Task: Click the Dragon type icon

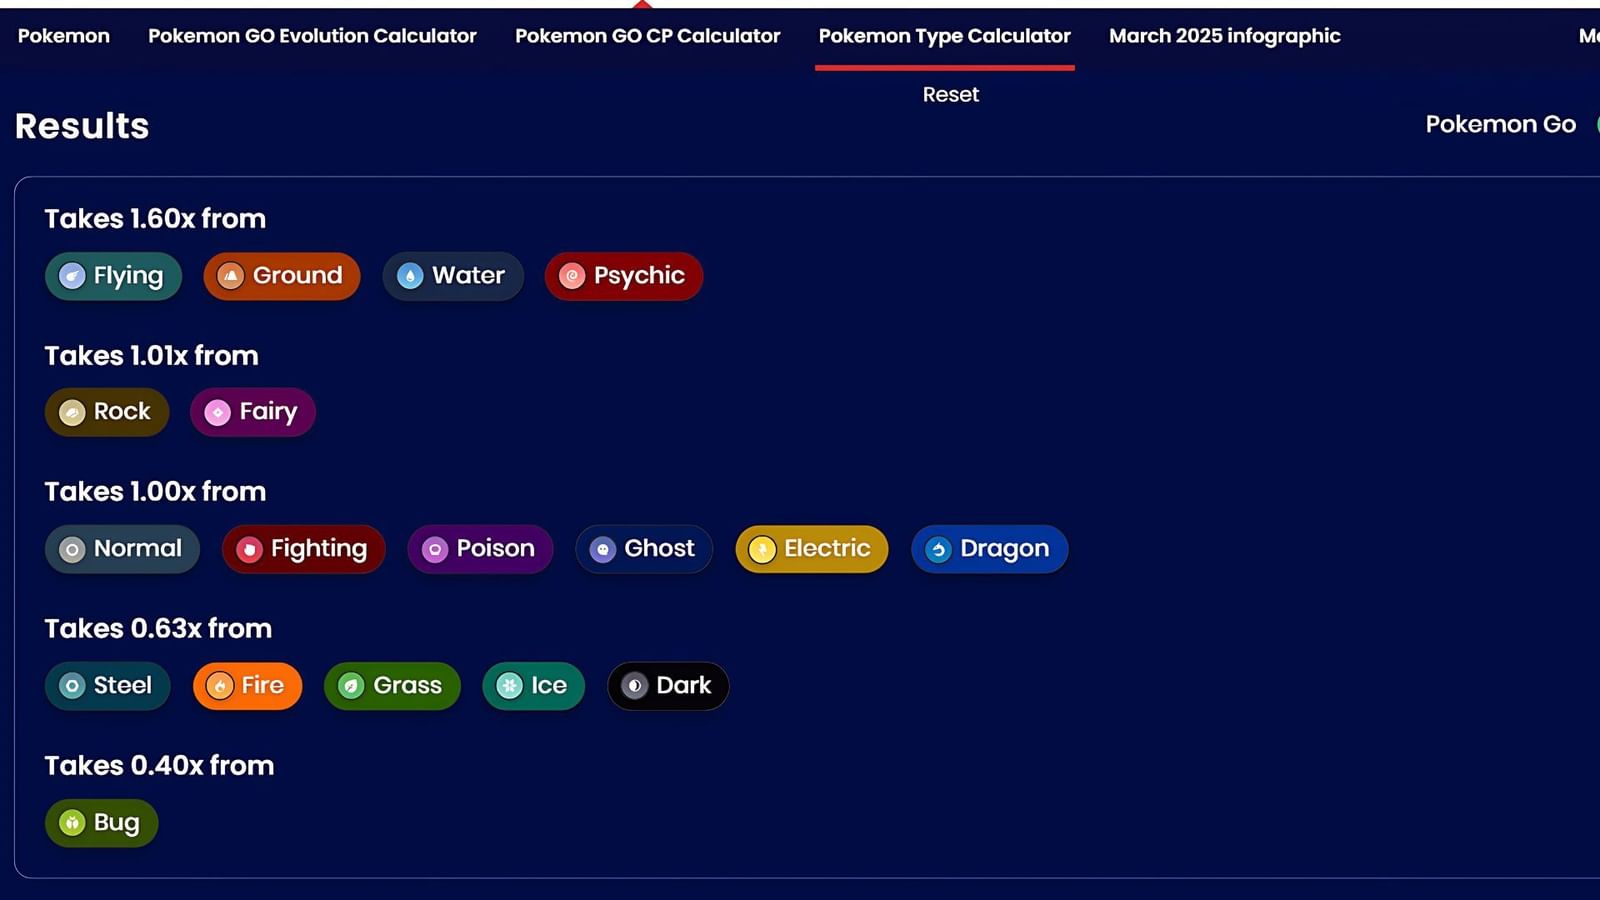Action: [x=938, y=549]
